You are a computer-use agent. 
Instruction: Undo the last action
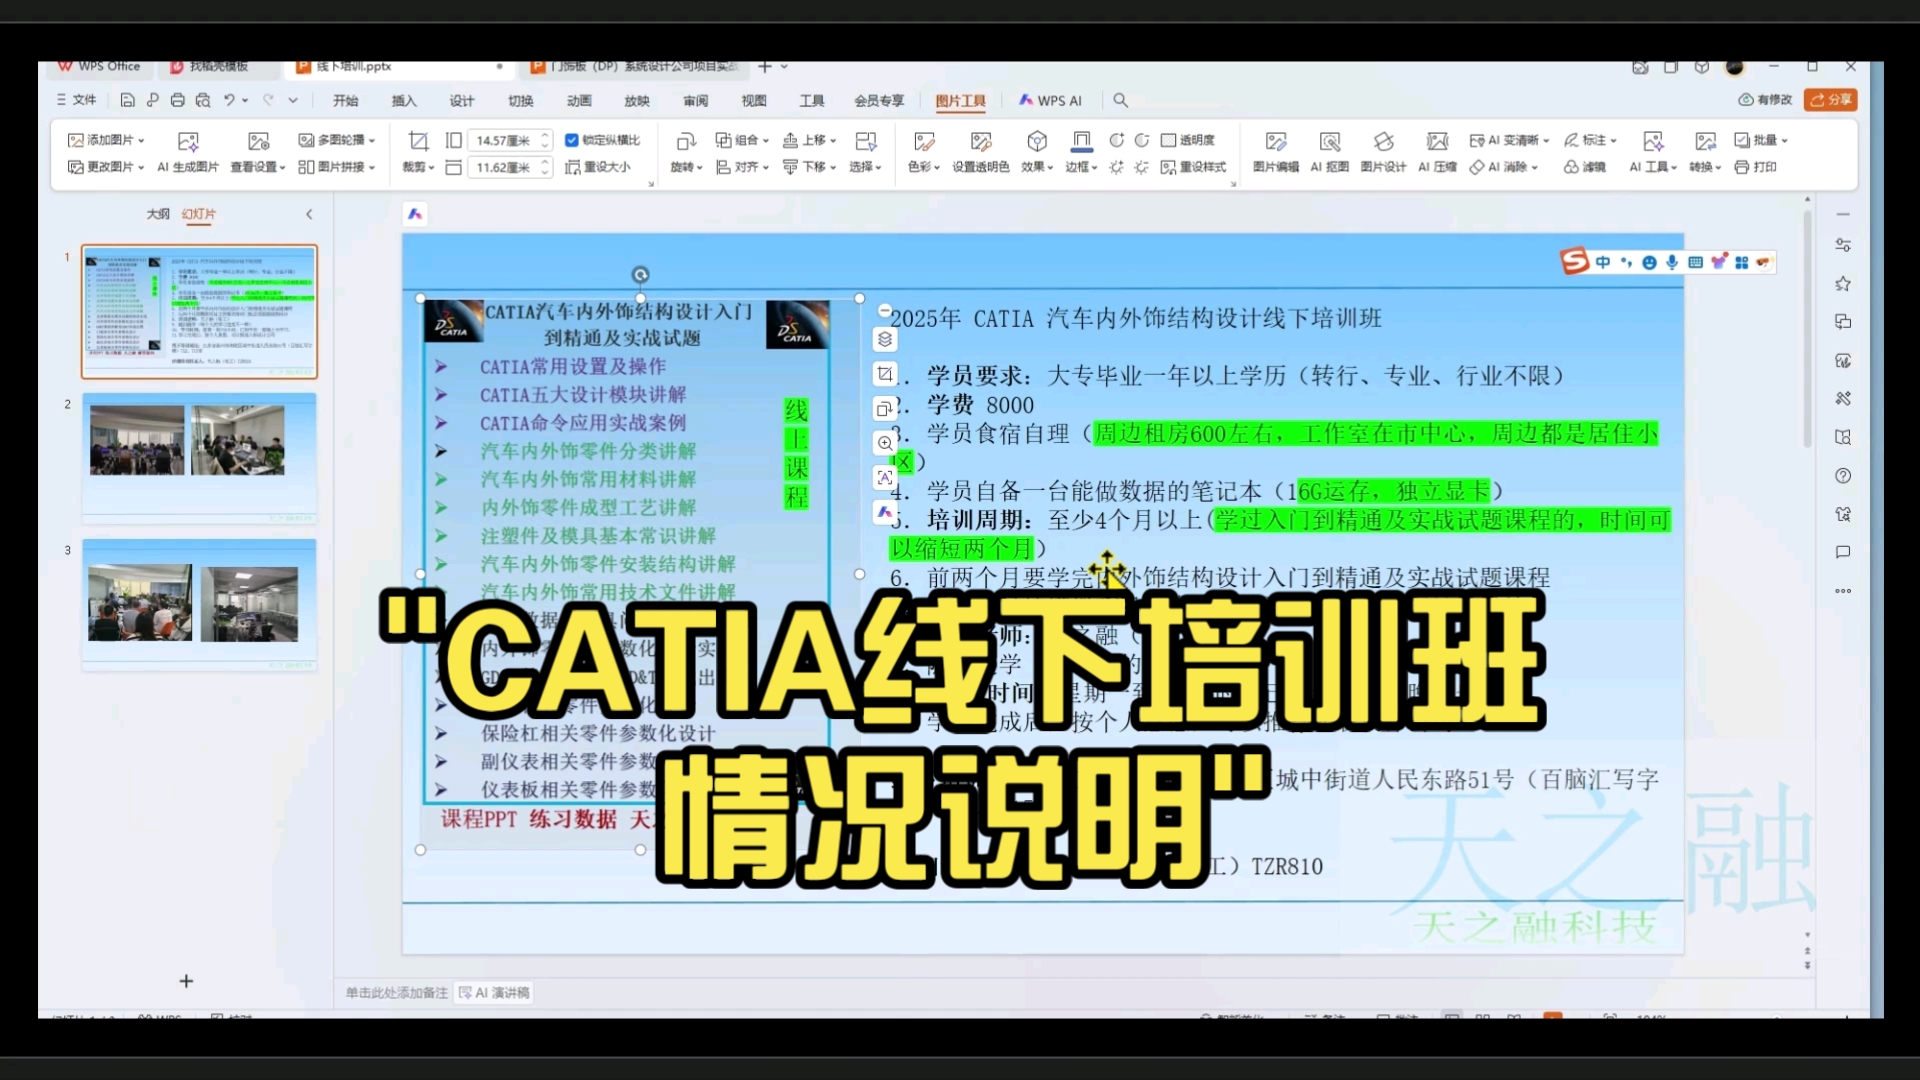229,100
